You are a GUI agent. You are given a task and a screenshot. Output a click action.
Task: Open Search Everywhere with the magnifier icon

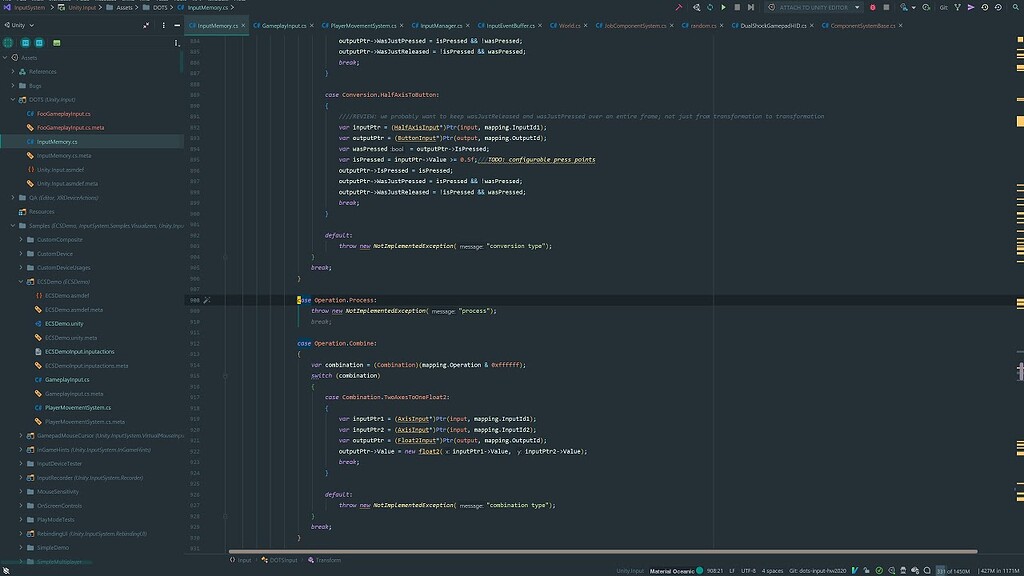1013,6
